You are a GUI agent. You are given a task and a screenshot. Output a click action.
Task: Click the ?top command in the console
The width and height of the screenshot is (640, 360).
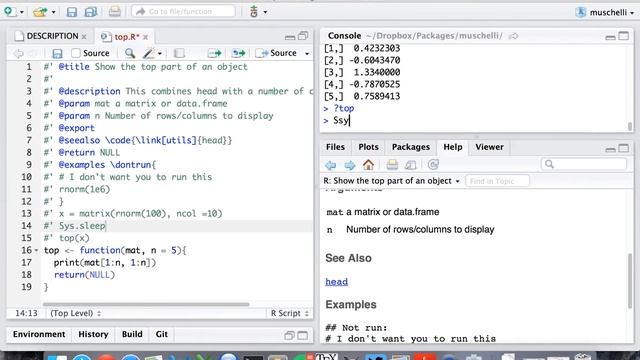point(344,109)
